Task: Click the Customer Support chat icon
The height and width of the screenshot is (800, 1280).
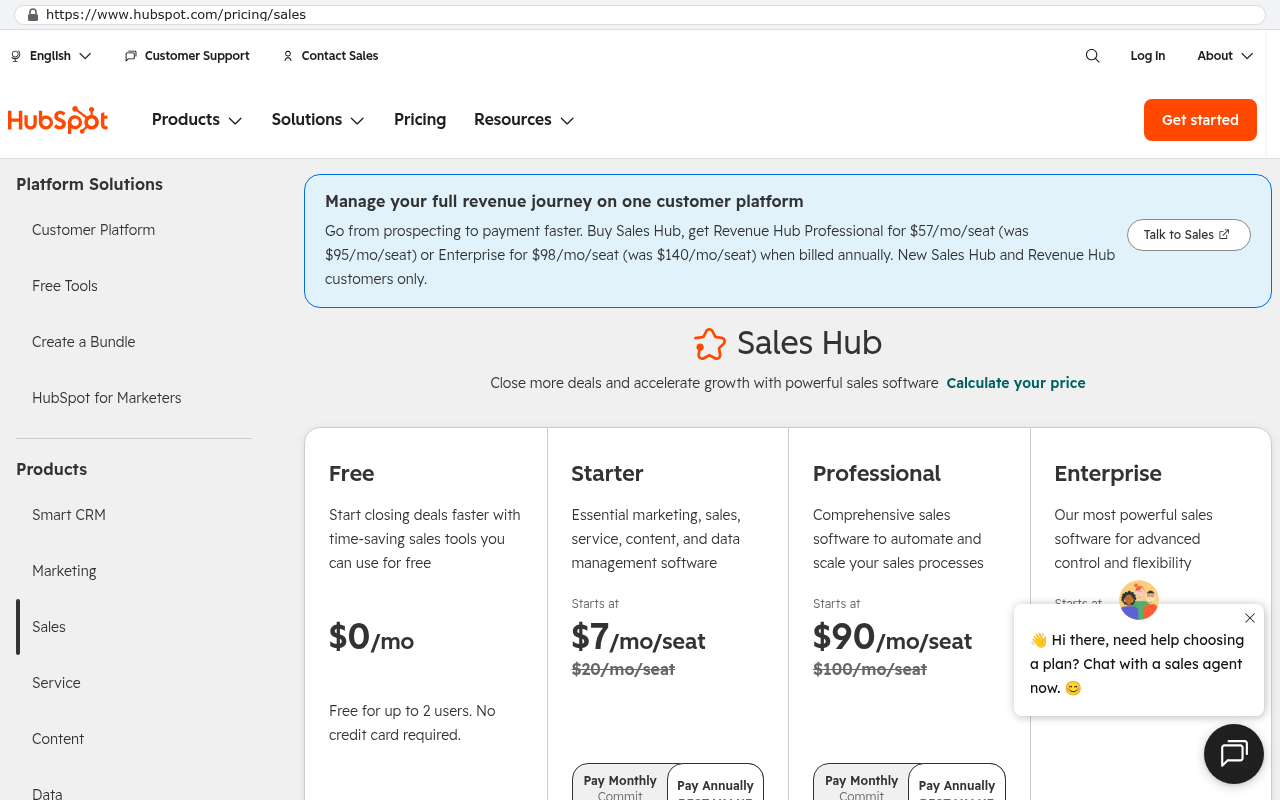Action: pos(131,56)
